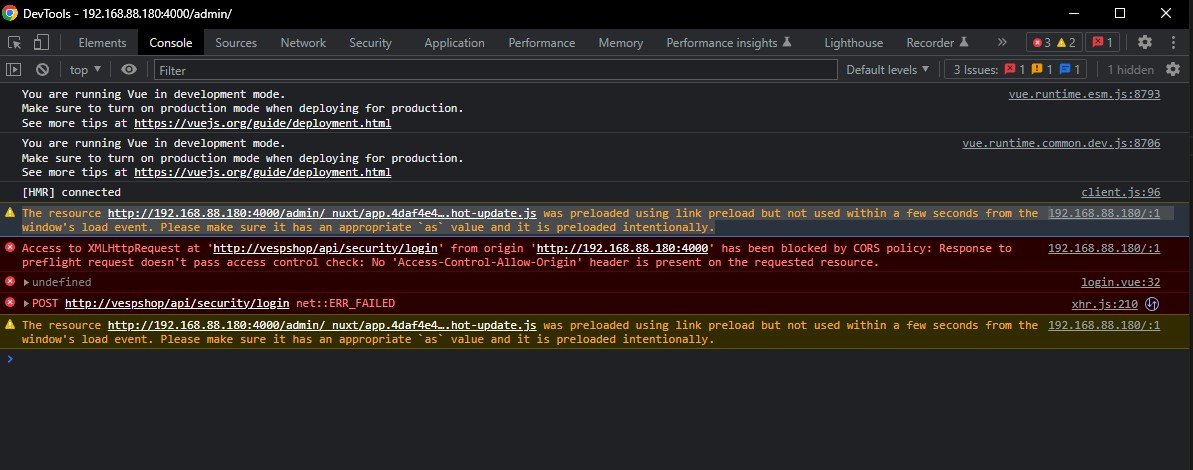Open hot-update.js link in last warning
The width and height of the screenshot is (1193, 470).
click(322, 325)
